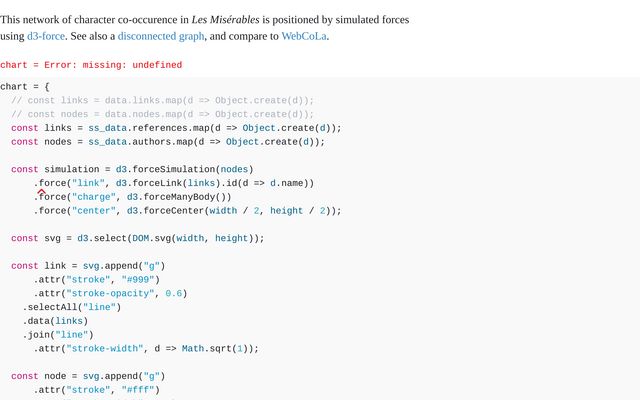640x400 pixels.
Task: Click the red chart error message
Action: click(91, 65)
